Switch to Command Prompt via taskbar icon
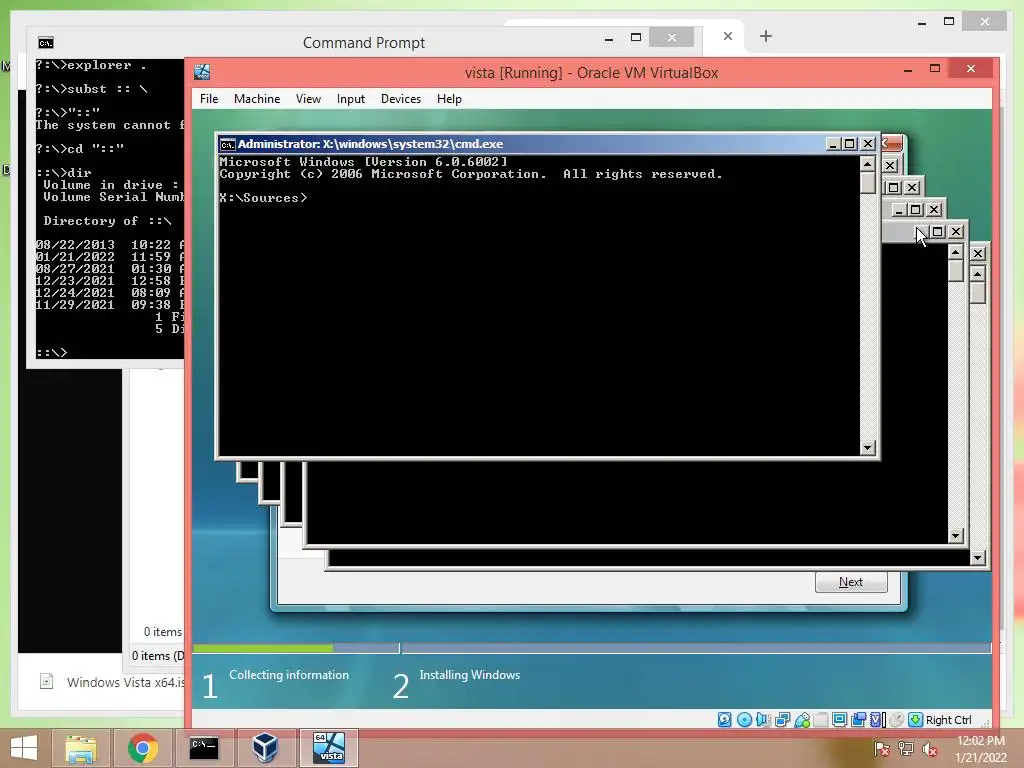This screenshot has width=1024, height=768. click(204, 748)
